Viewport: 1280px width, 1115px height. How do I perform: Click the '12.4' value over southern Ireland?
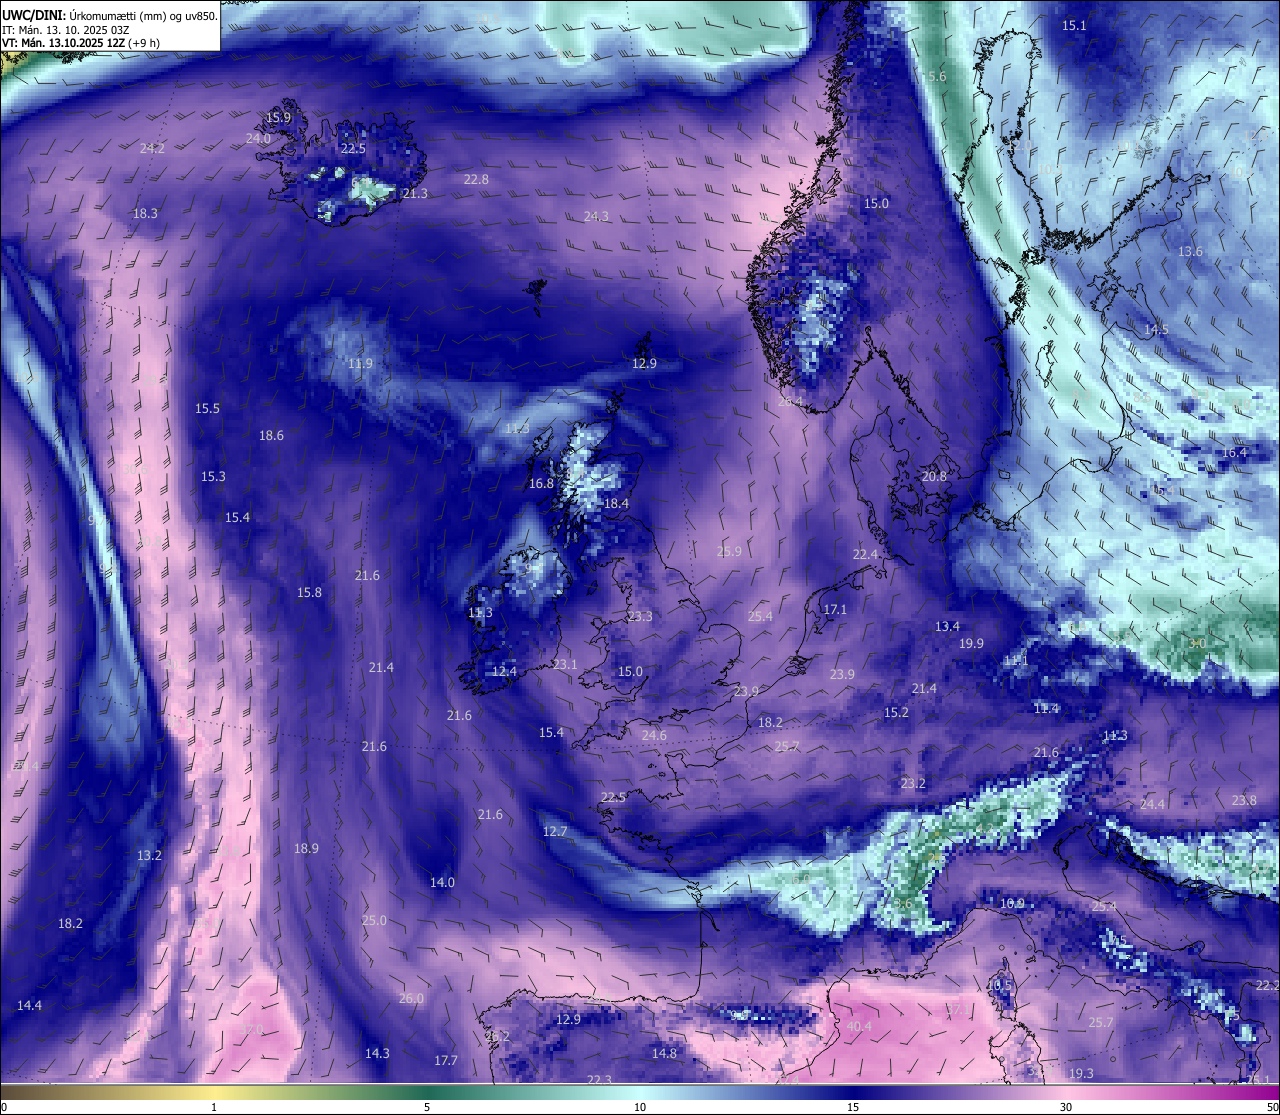pos(504,671)
